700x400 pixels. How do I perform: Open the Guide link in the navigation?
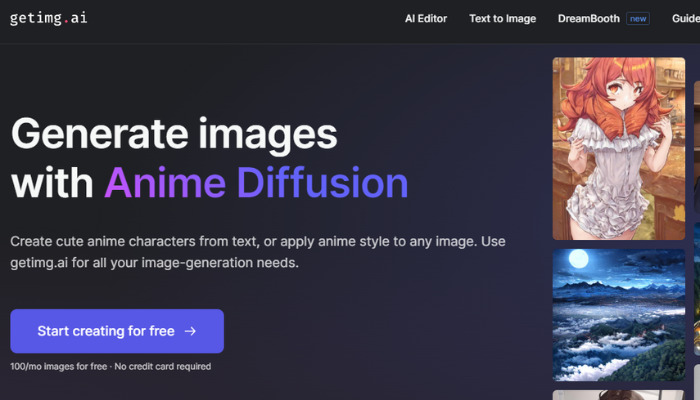coord(686,19)
